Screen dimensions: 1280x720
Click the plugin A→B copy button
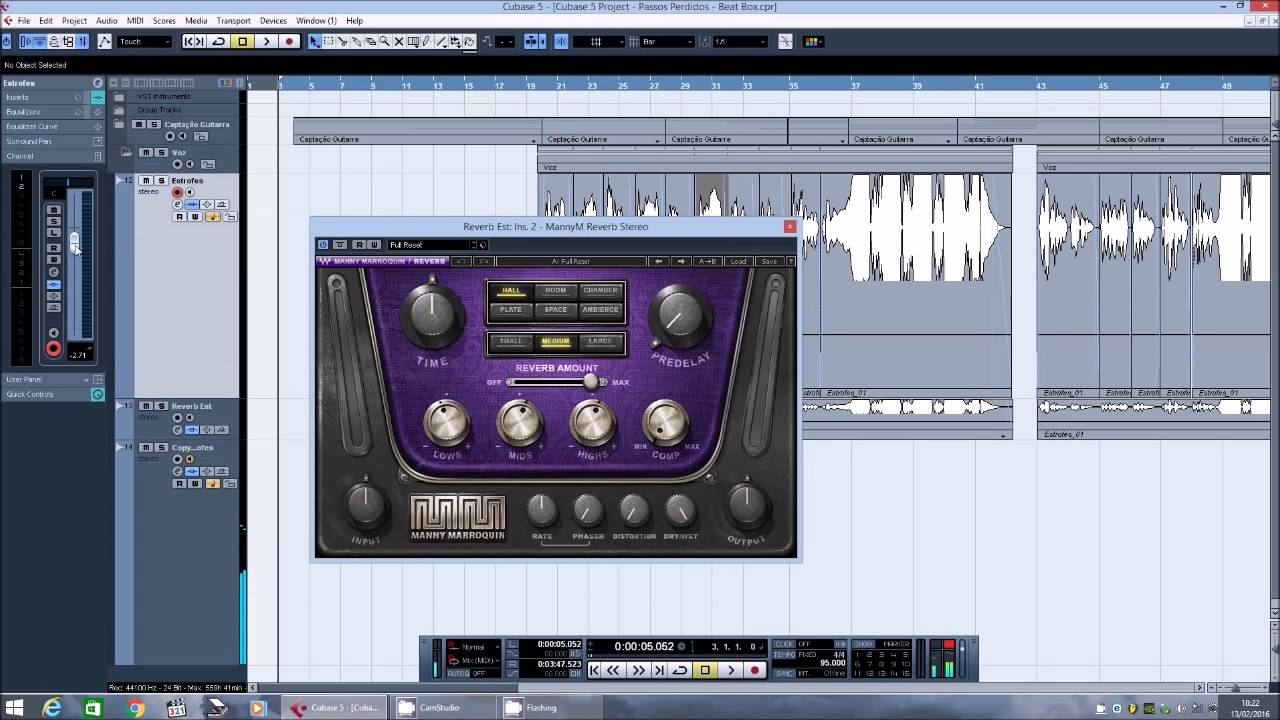(707, 261)
